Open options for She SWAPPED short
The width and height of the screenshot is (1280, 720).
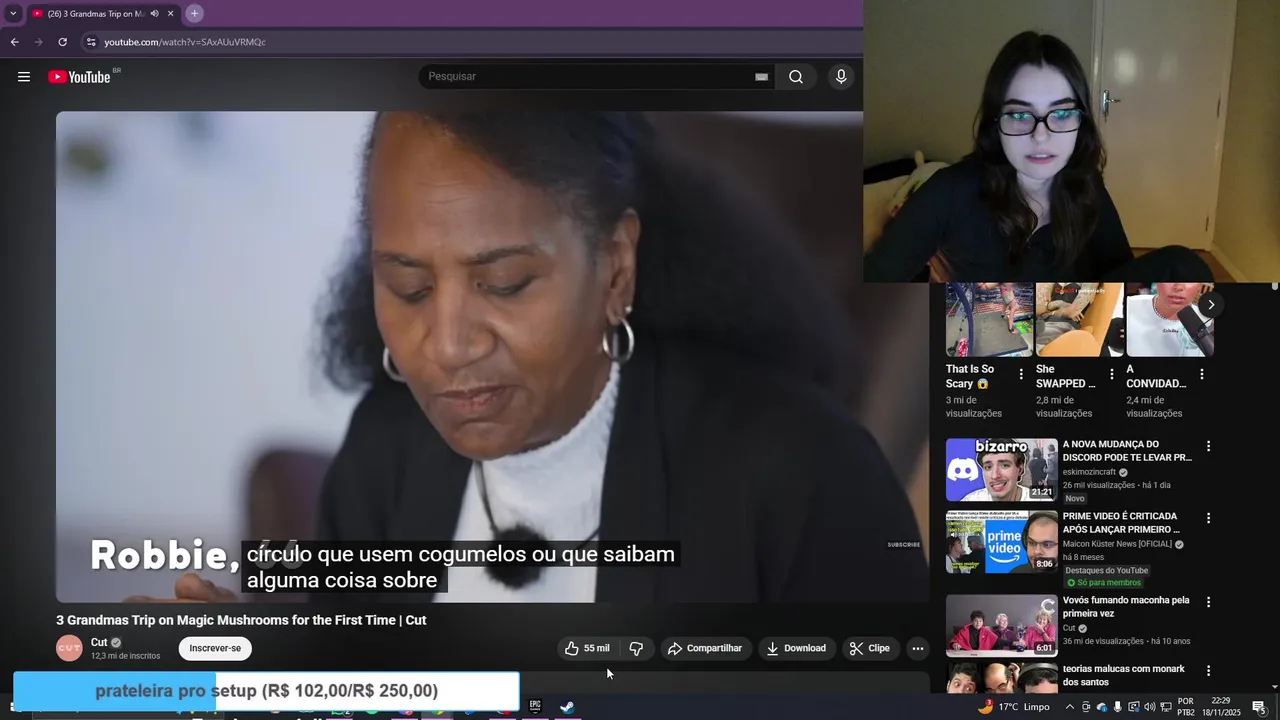[1111, 374]
